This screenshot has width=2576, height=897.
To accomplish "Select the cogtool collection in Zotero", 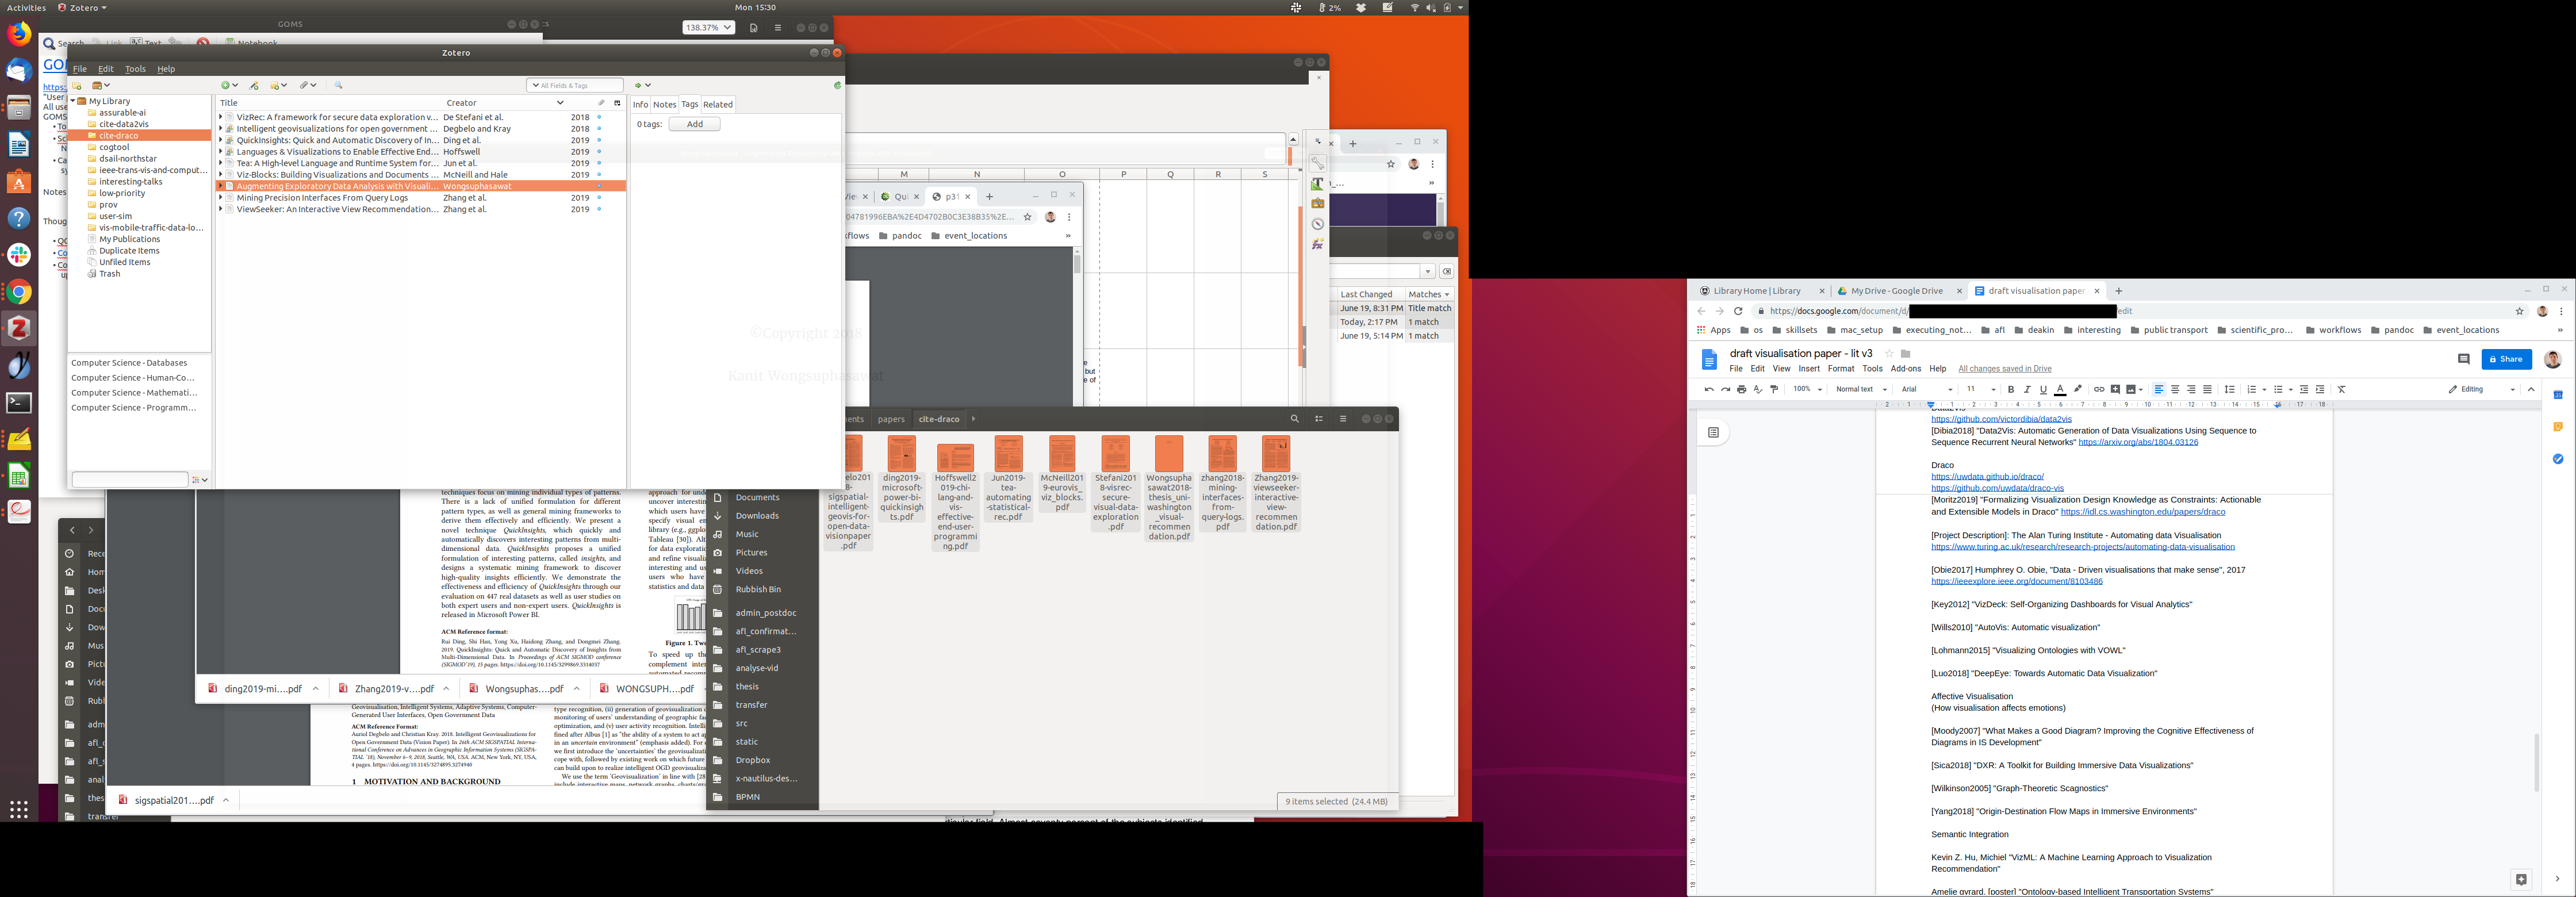I will click(x=114, y=147).
